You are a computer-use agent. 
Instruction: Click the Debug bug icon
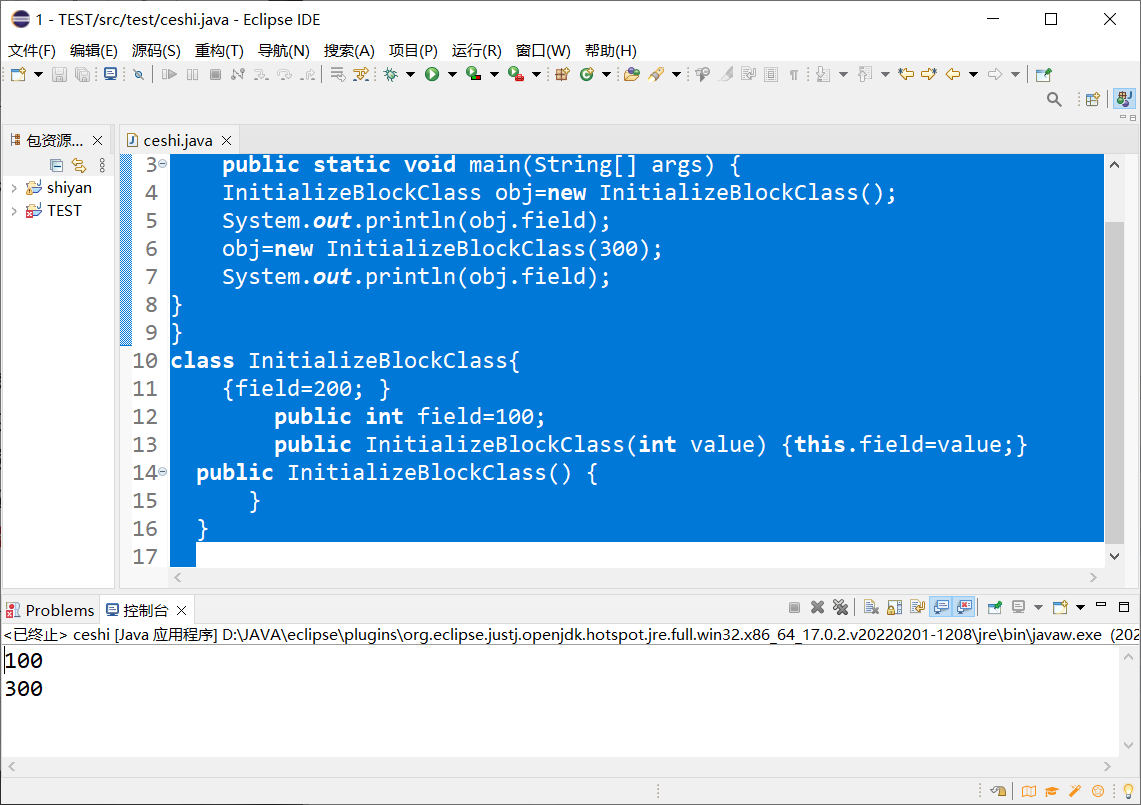click(x=391, y=74)
